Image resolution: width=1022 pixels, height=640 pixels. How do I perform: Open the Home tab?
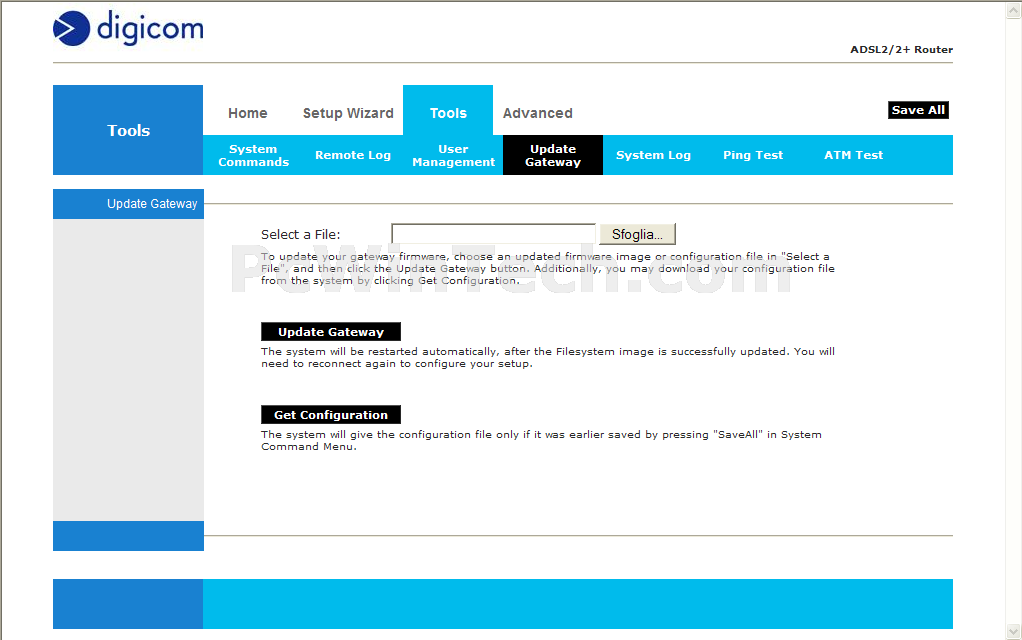pyautogui.click(x=247, y=113)
